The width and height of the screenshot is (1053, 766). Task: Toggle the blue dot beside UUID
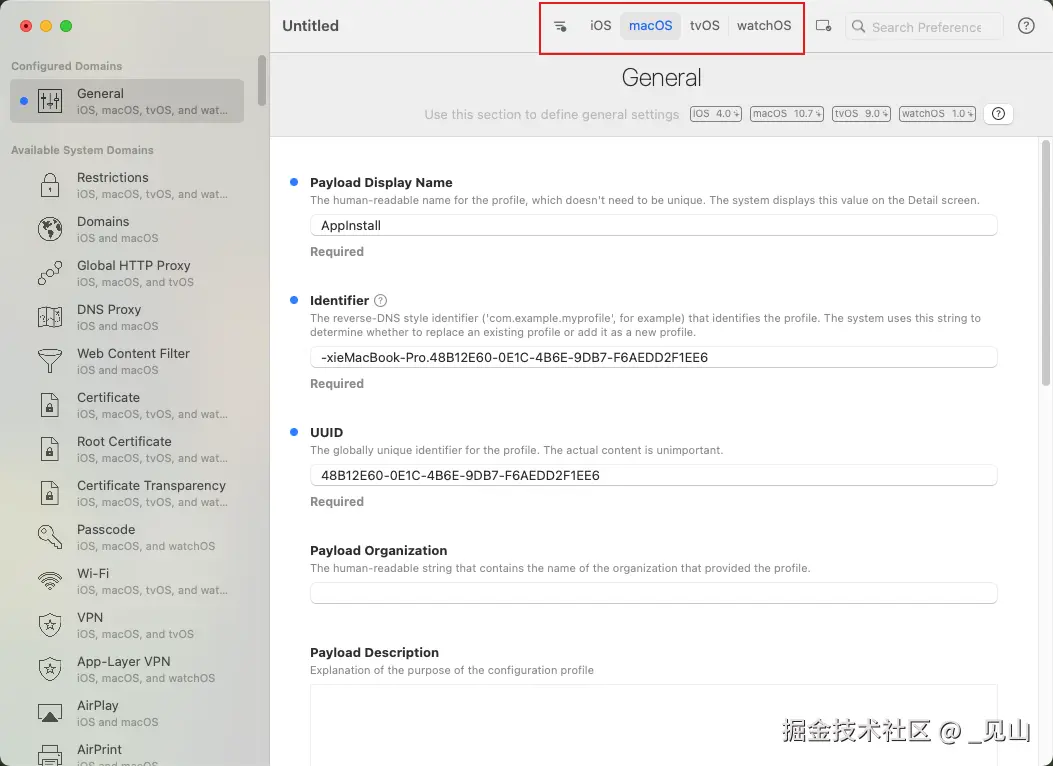coord(293,432)
